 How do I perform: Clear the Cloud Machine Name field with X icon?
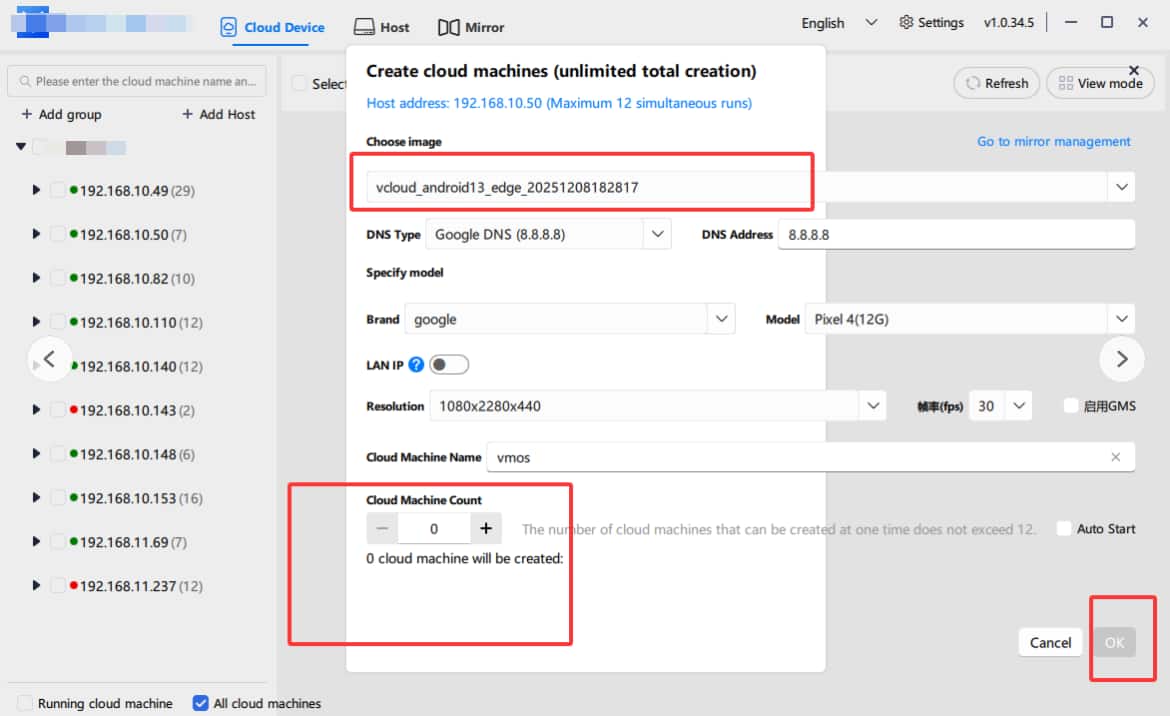pyautogui.click(x=1115, y=457)
